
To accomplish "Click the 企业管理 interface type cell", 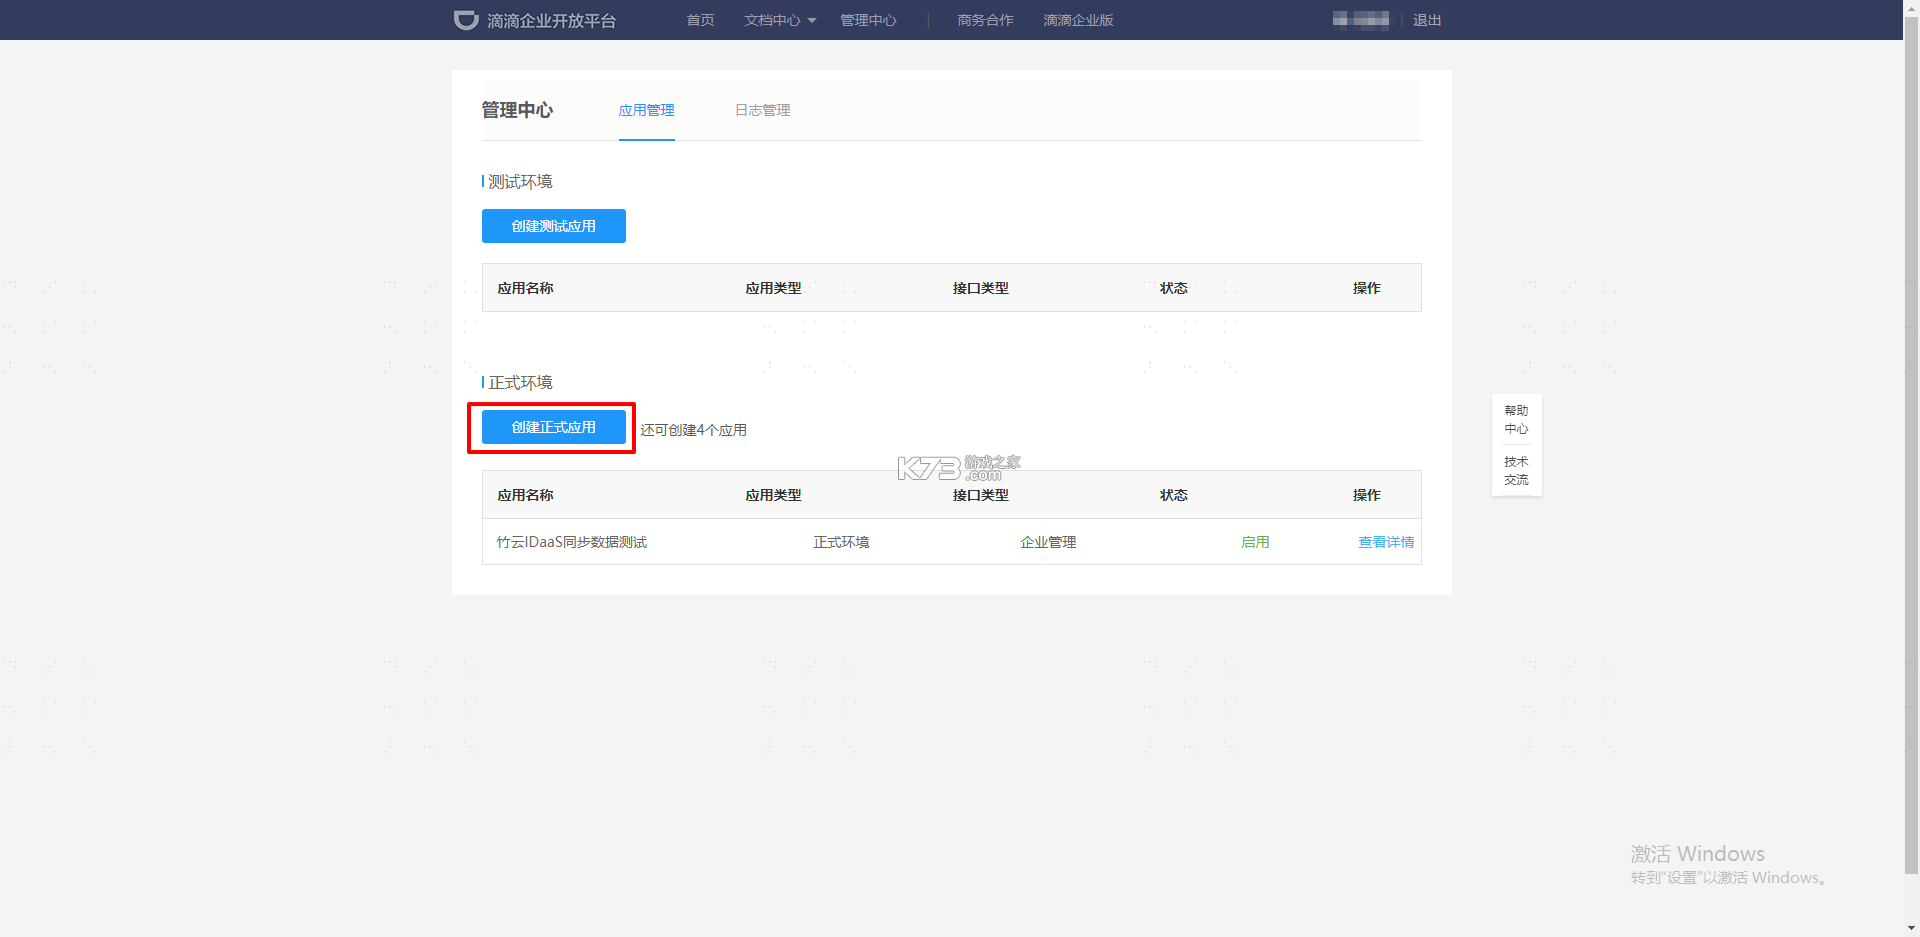I will (x=1048, y=542).
